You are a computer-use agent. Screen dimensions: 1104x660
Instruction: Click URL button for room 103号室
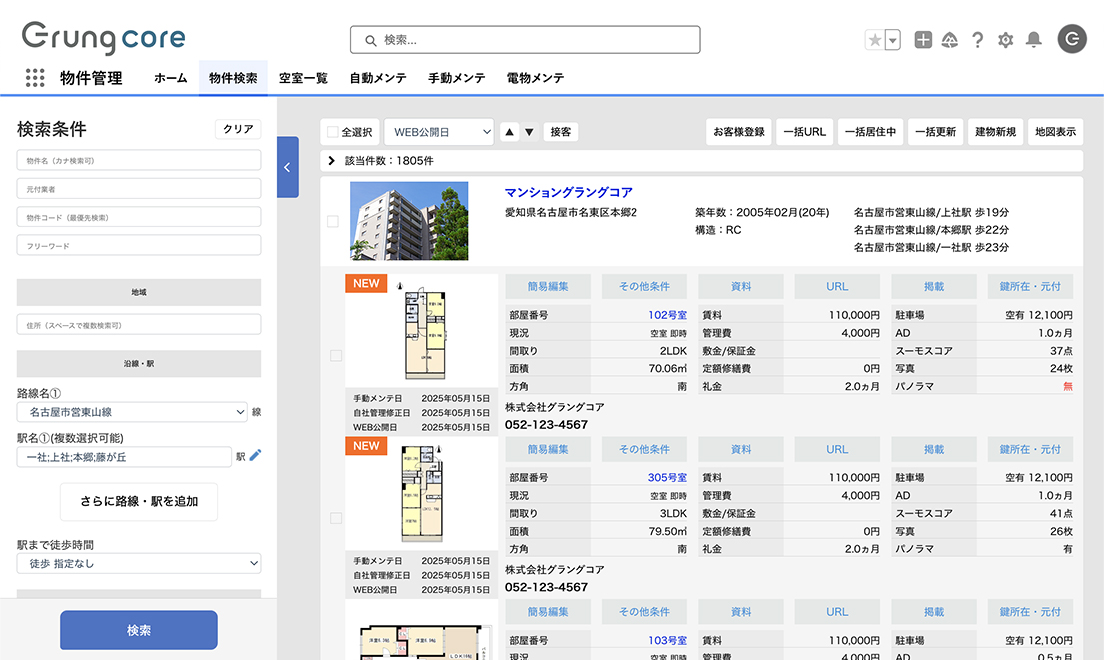point(837,611)
